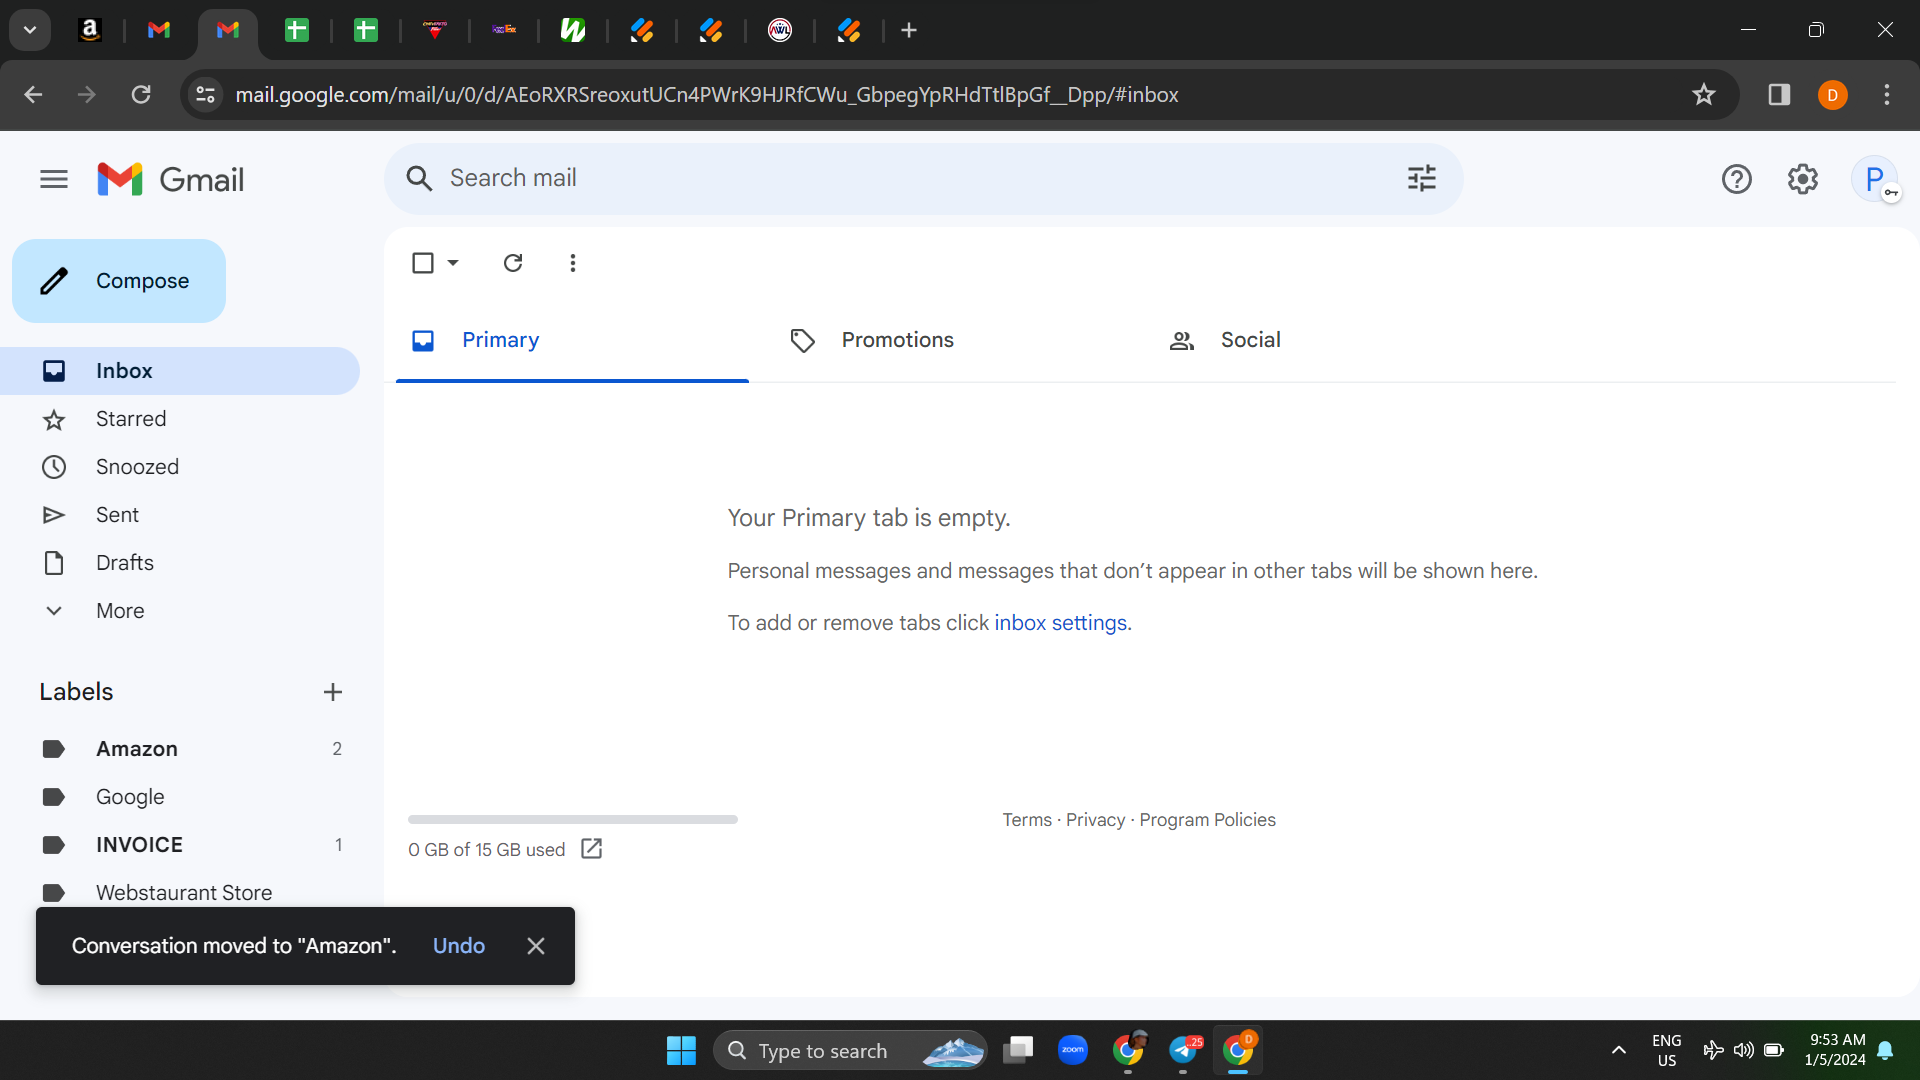The width and height of the screenshot is (1920, 1080).
Task: Show hidden system tray icons
Action: [1618, 1050]
